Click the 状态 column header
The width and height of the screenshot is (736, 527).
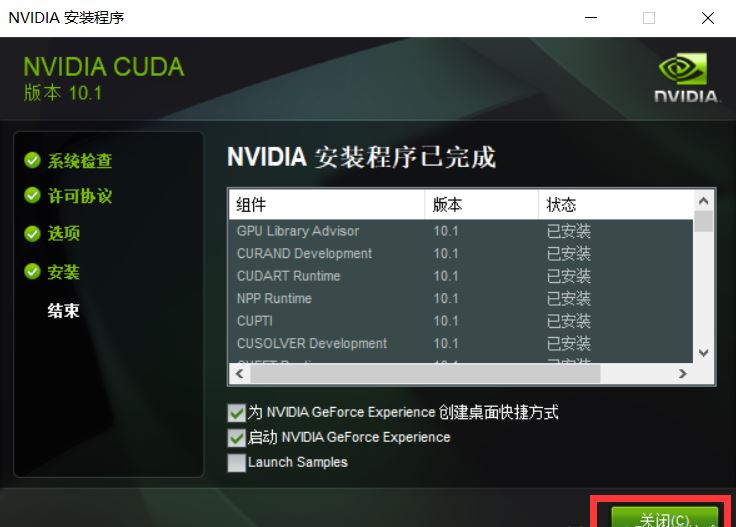point(616,205)
